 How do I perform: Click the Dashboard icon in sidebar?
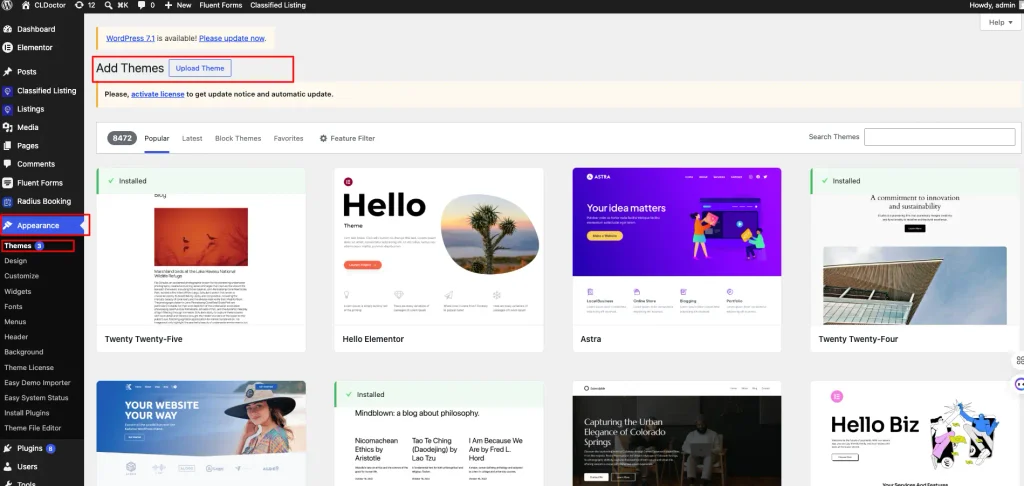[x=8, y=29]
